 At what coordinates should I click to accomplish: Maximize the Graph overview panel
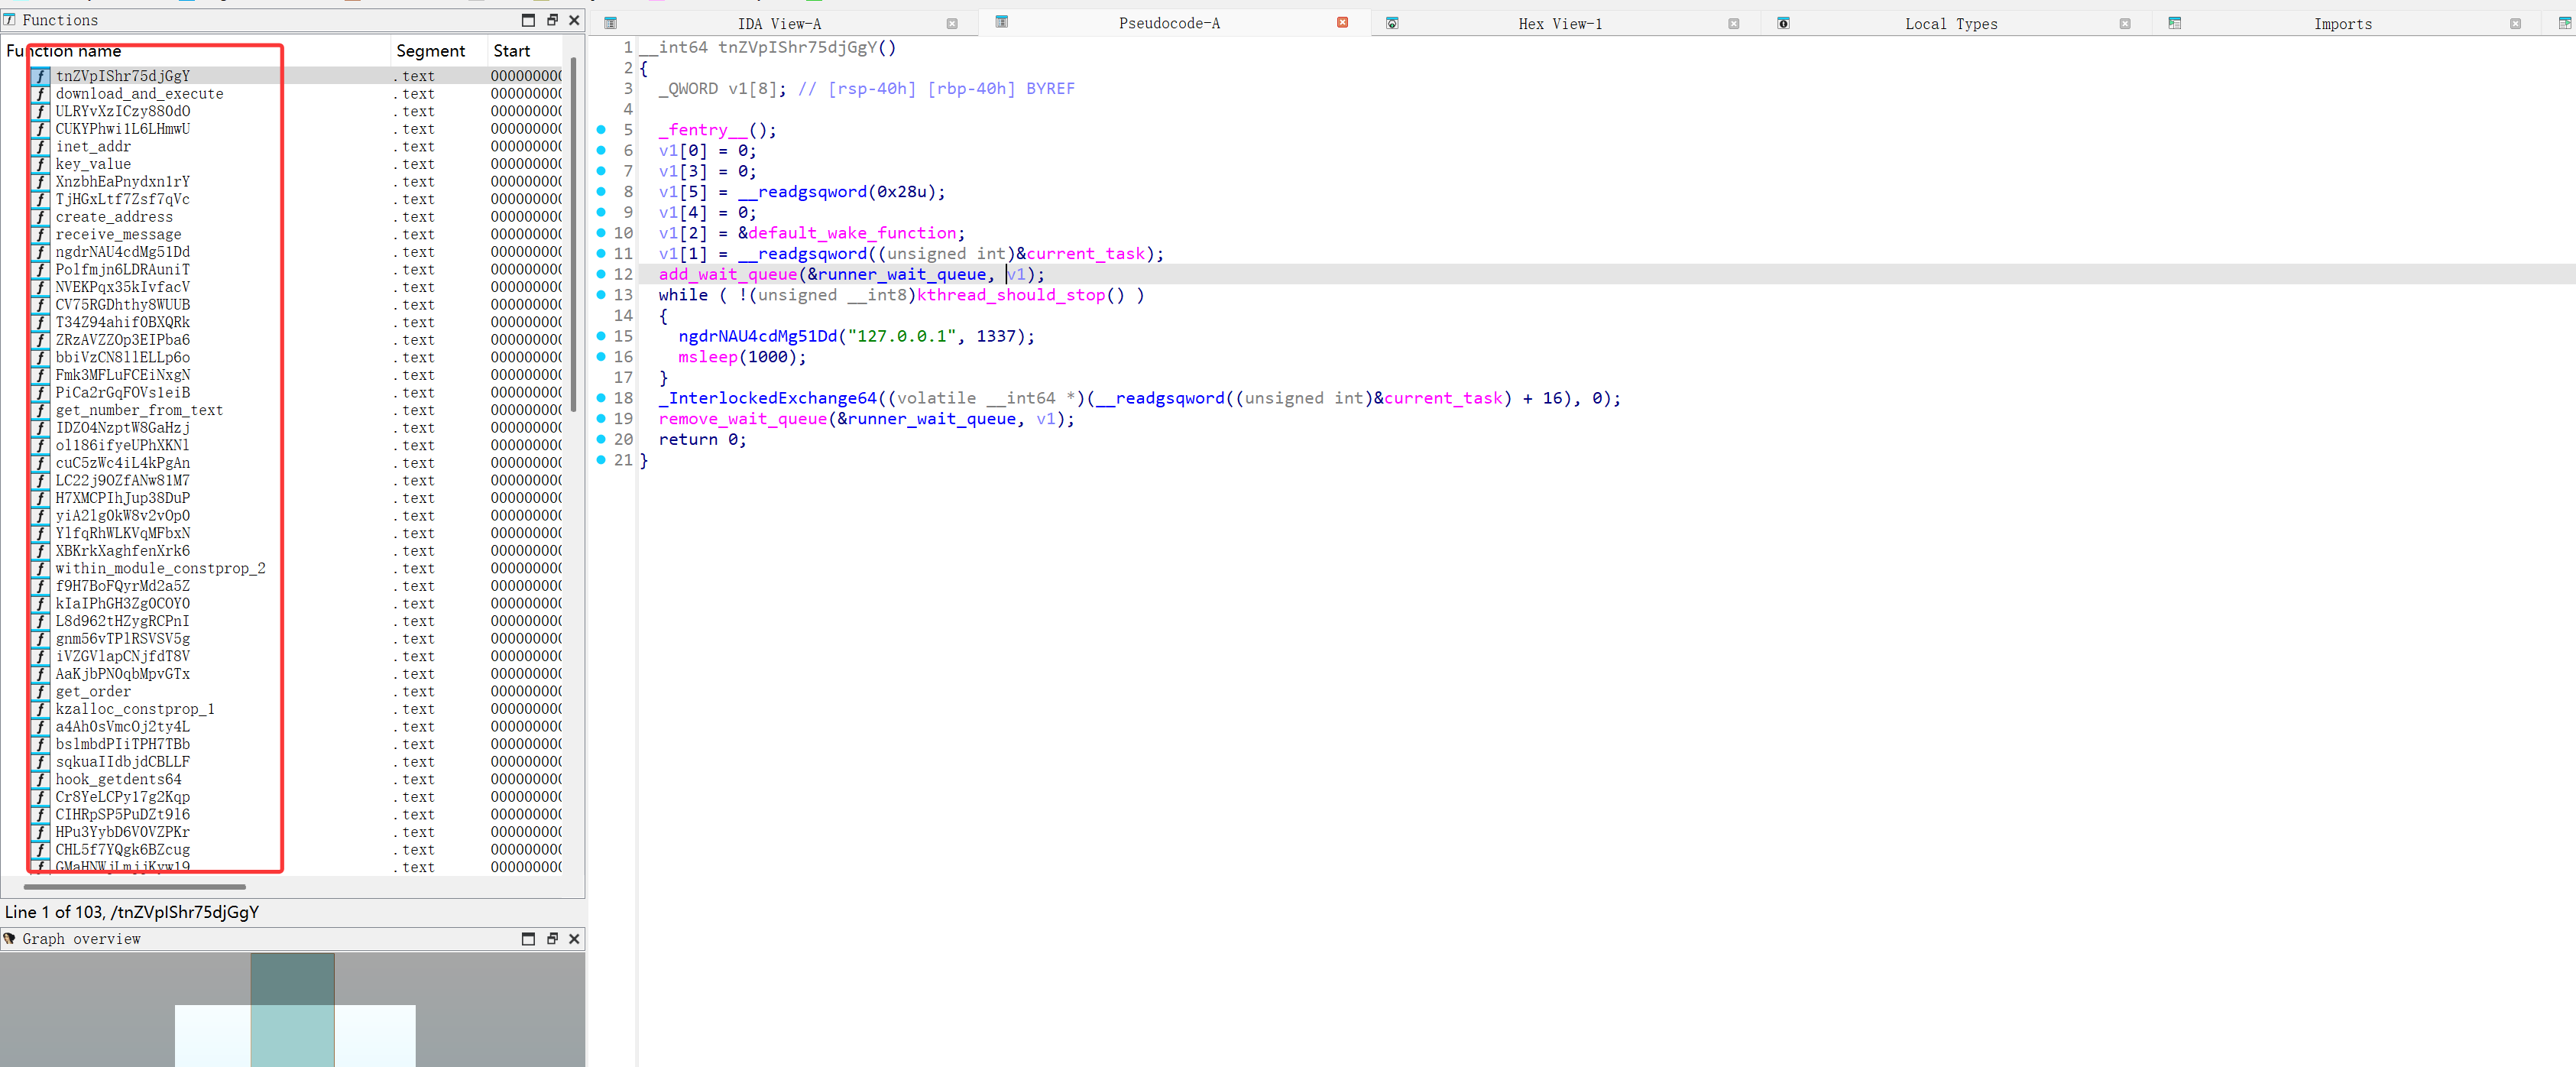528,939
